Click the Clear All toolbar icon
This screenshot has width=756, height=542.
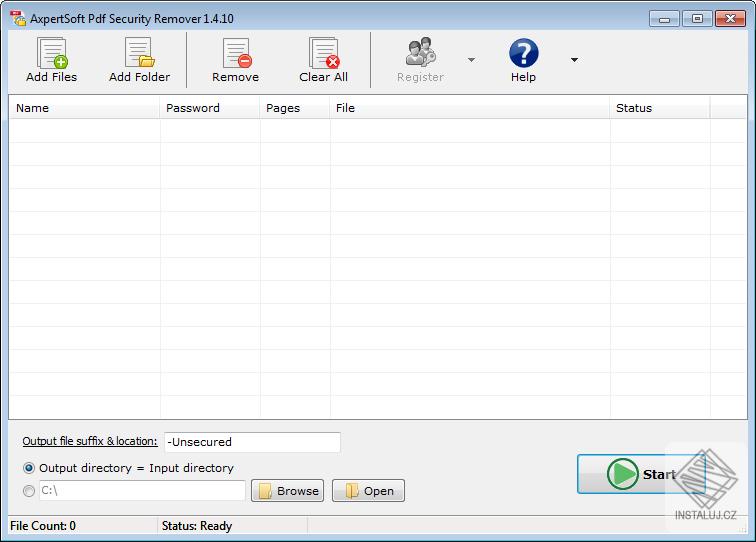click(x=324, y=53)
